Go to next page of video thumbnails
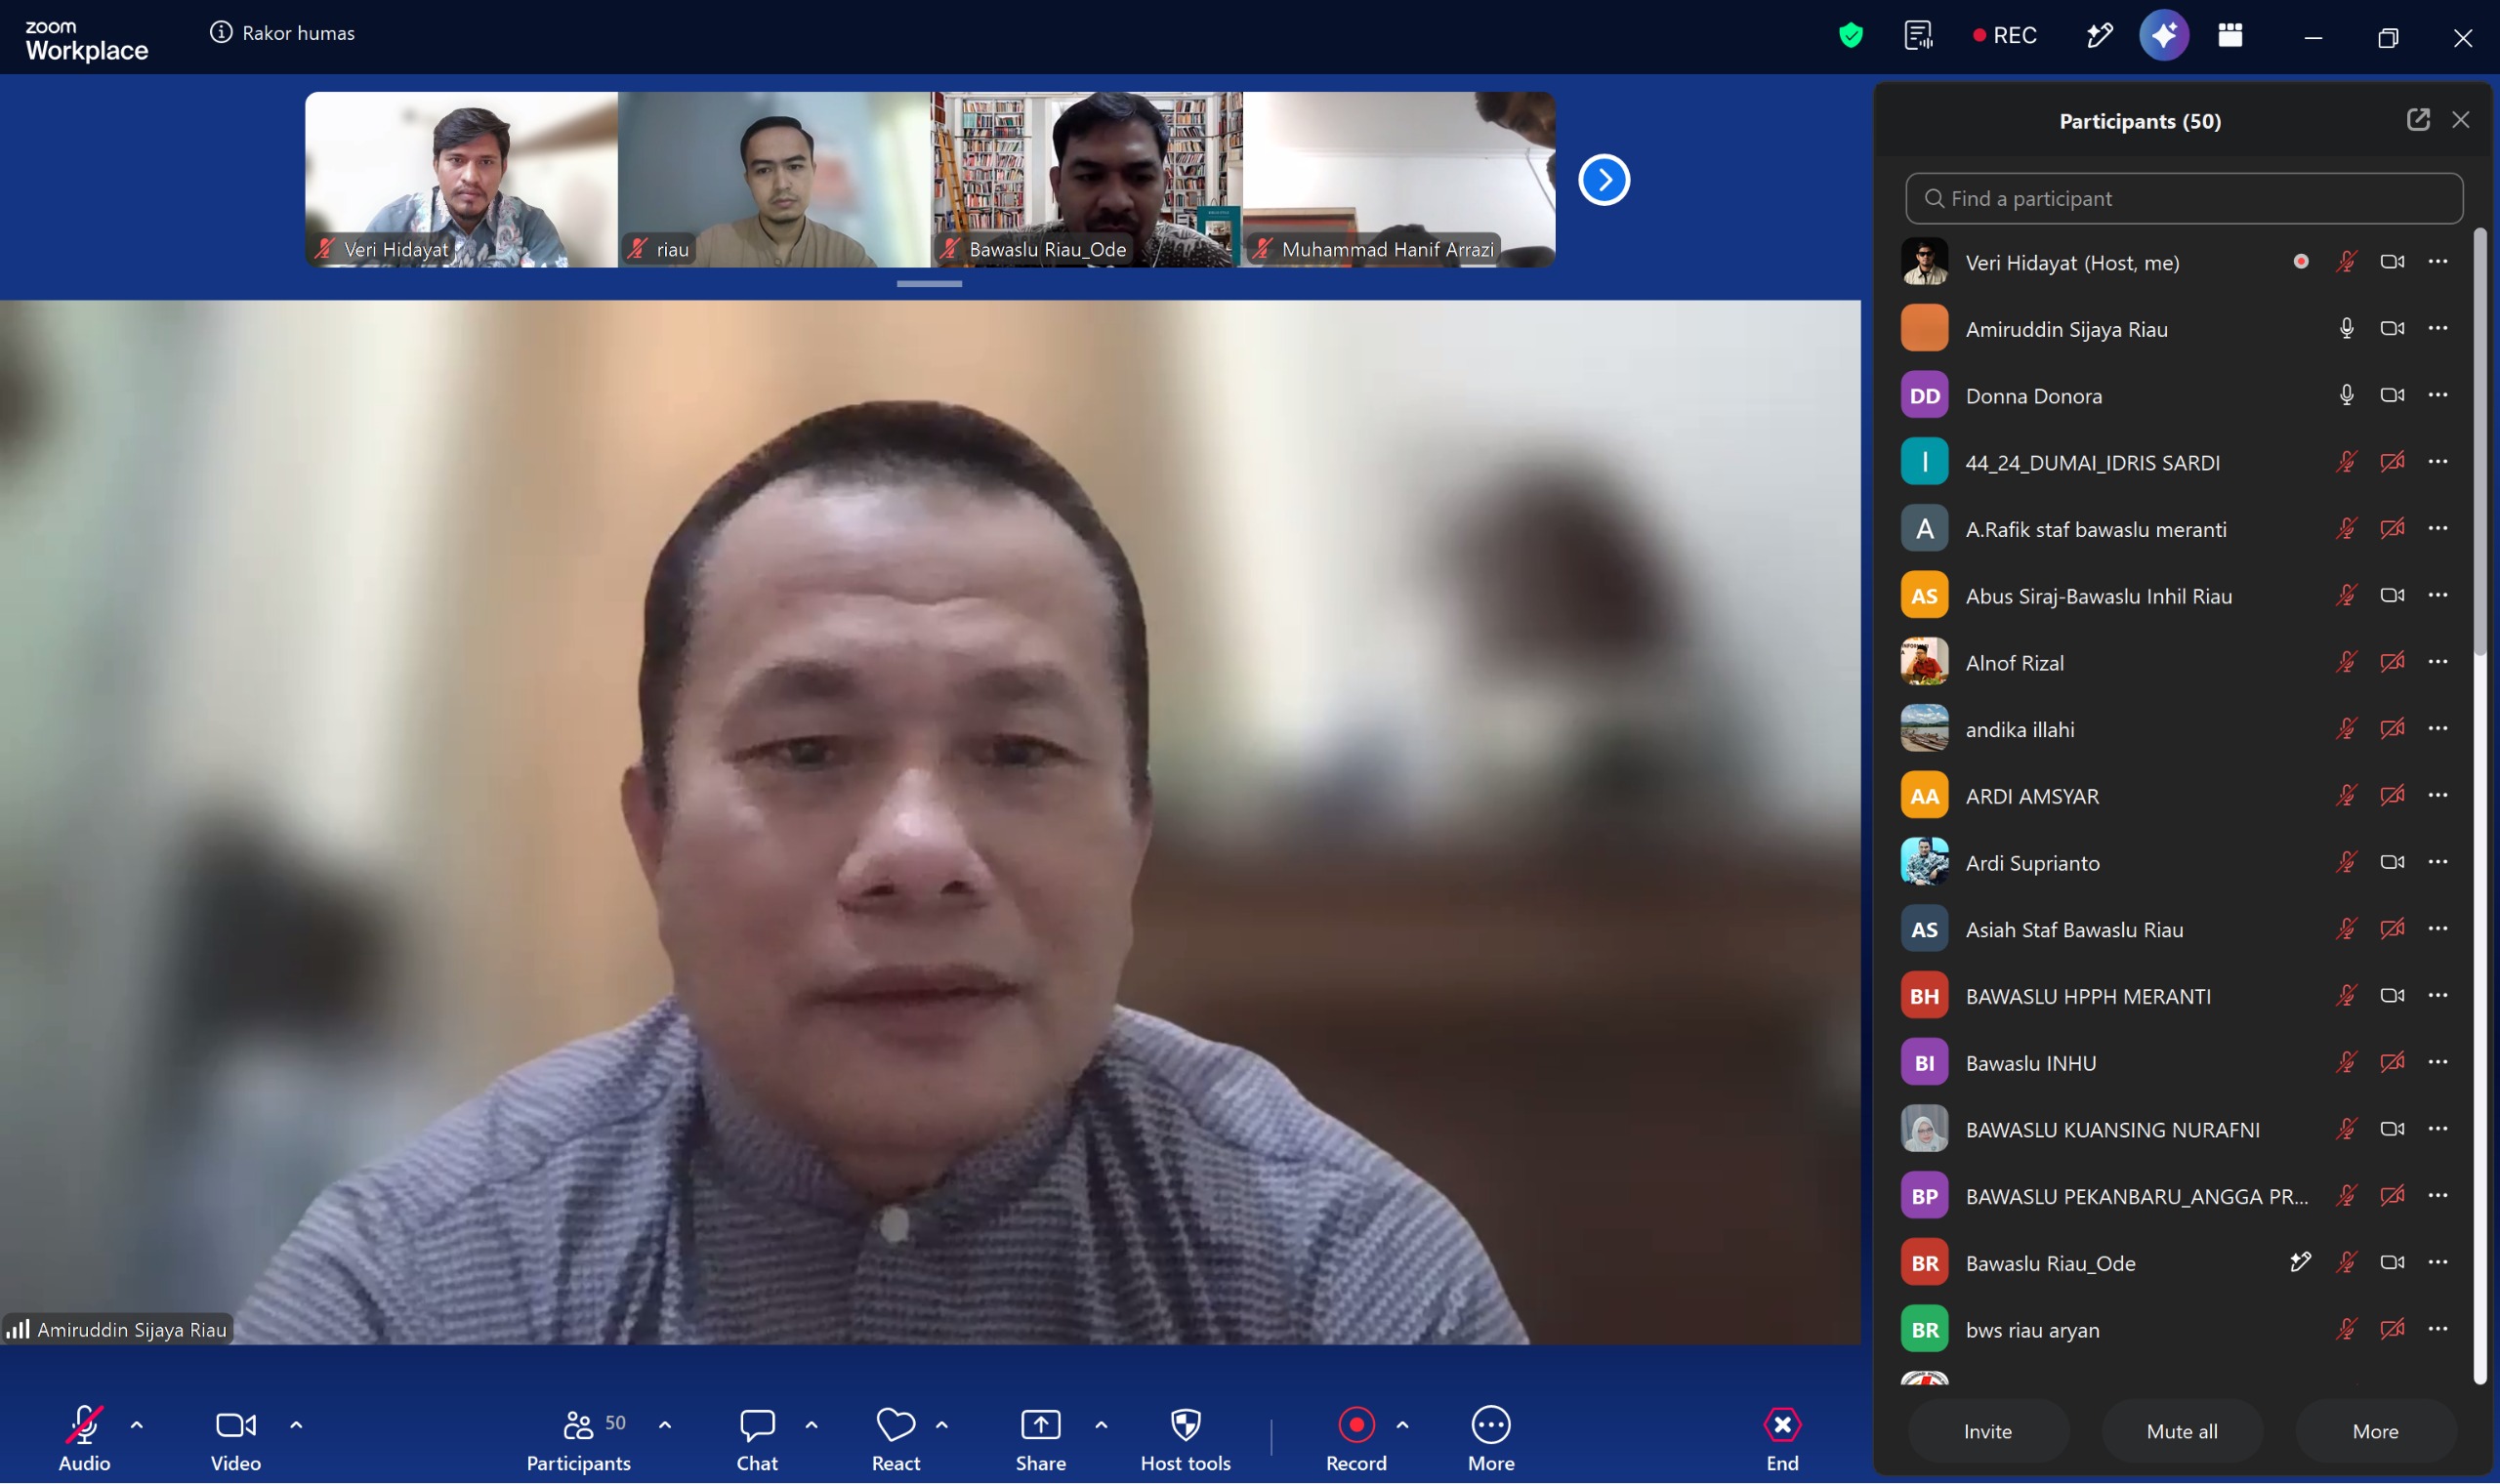The width and height of the screenshot is (2500, 1484). tap(1604, 180)
